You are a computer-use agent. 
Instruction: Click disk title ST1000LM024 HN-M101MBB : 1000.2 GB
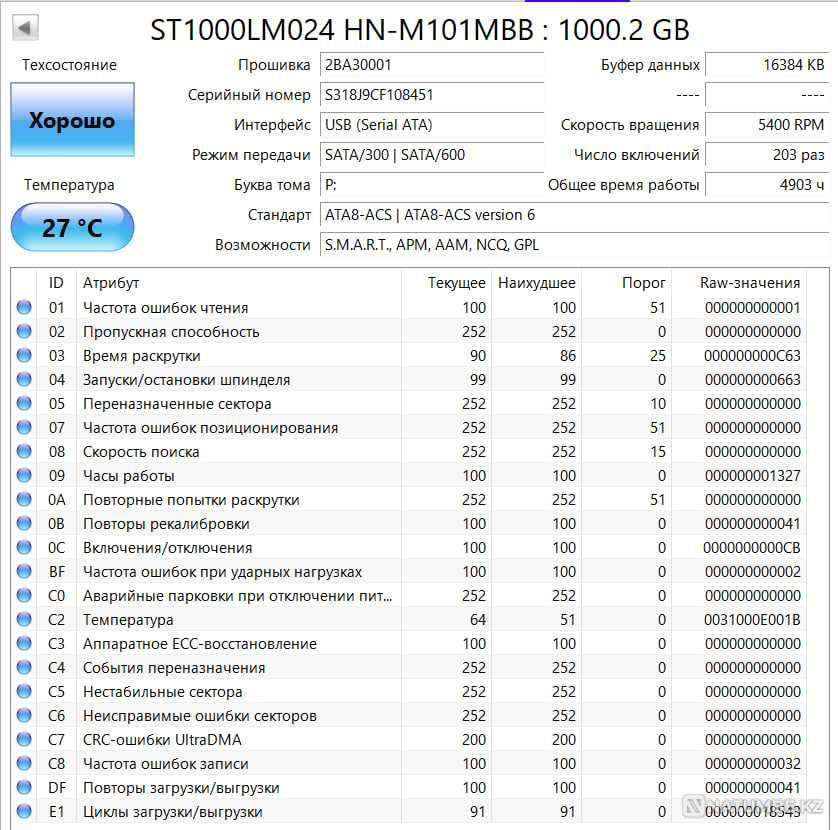pos(420,30)
